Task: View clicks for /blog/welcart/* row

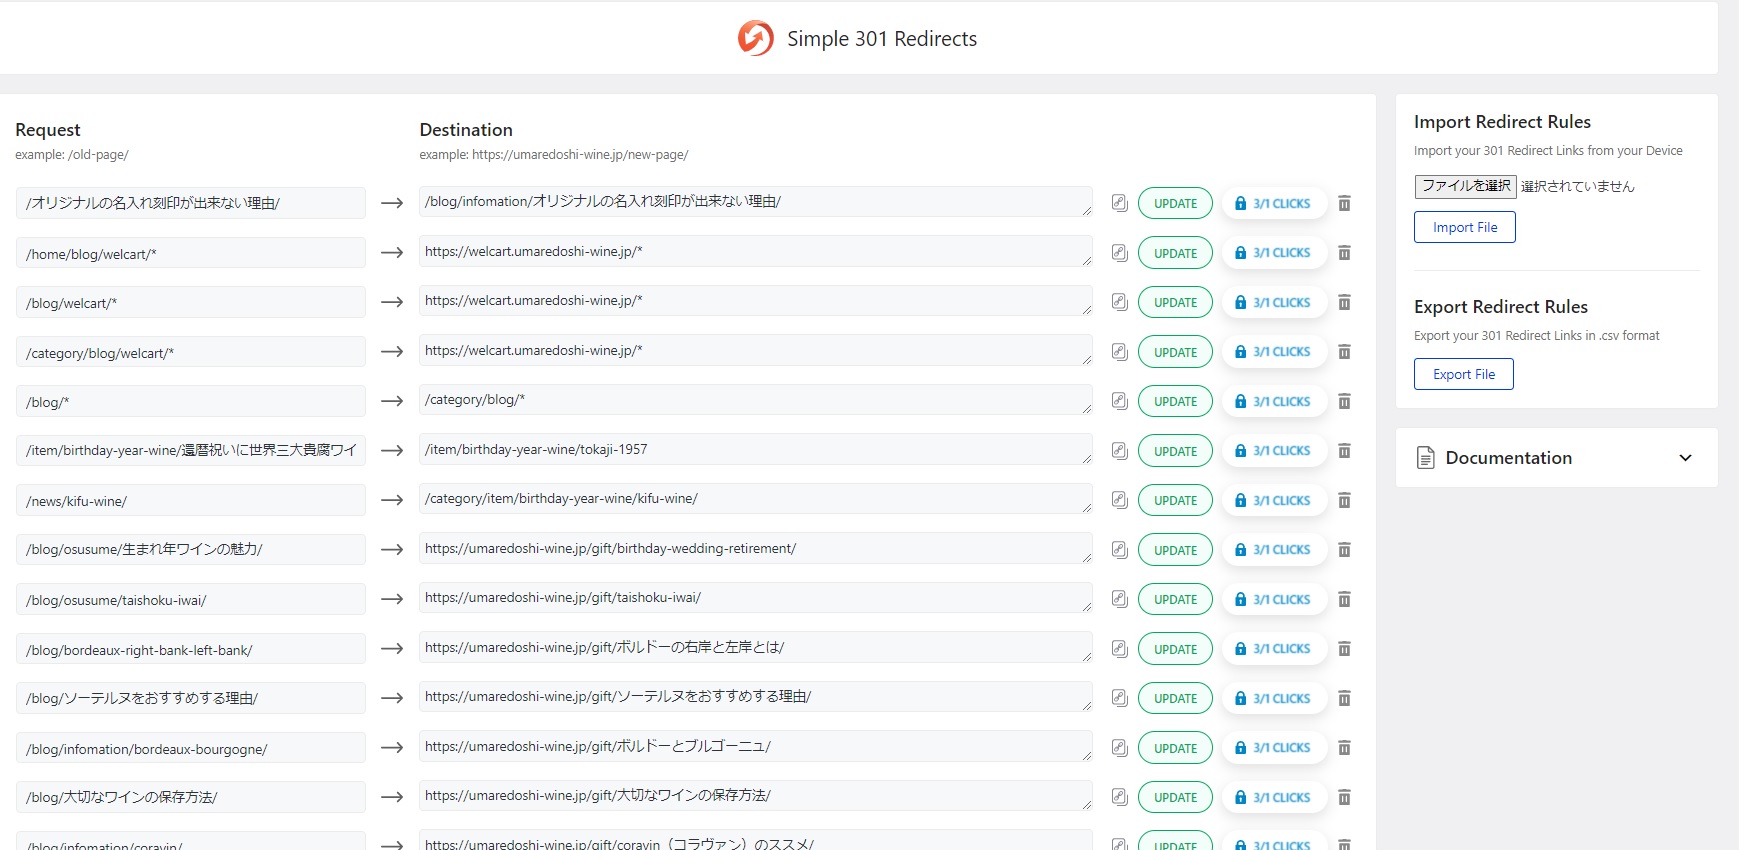Action: pos(1274,302)
